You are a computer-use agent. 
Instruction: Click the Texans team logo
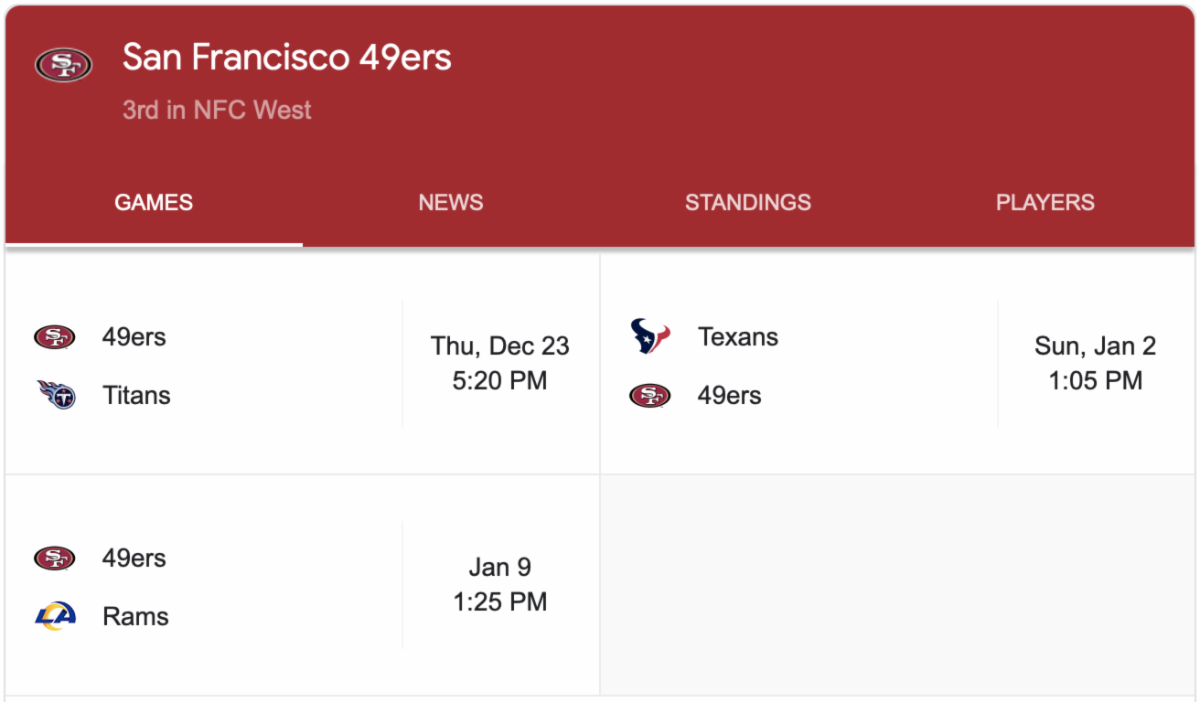[650, 337]
